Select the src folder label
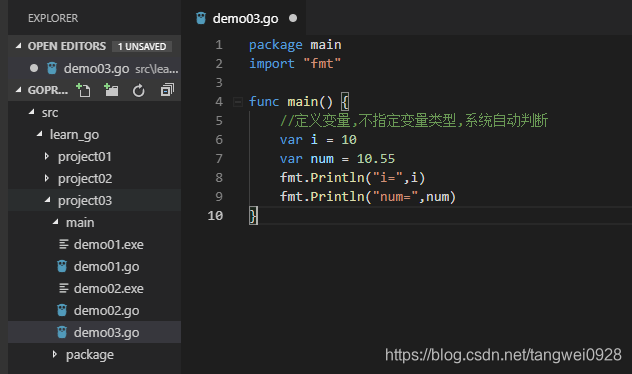 (50, 113)
